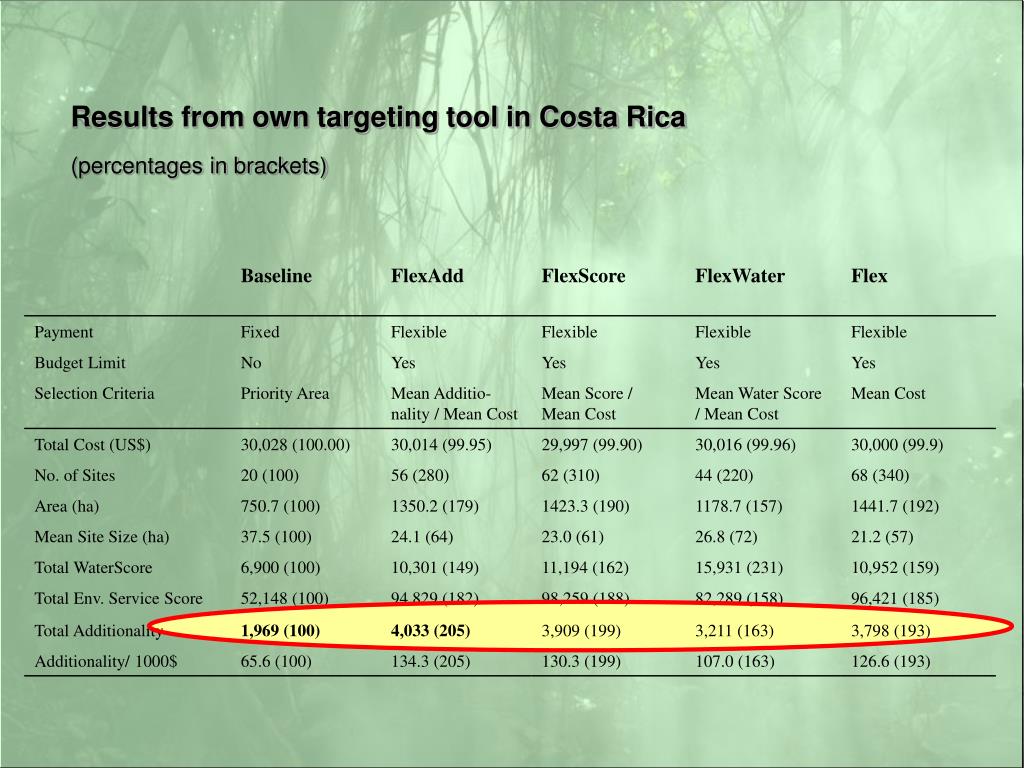The image size is (1024, 768).
Task: Click the Baseline column header
Action: coord(276,276)
